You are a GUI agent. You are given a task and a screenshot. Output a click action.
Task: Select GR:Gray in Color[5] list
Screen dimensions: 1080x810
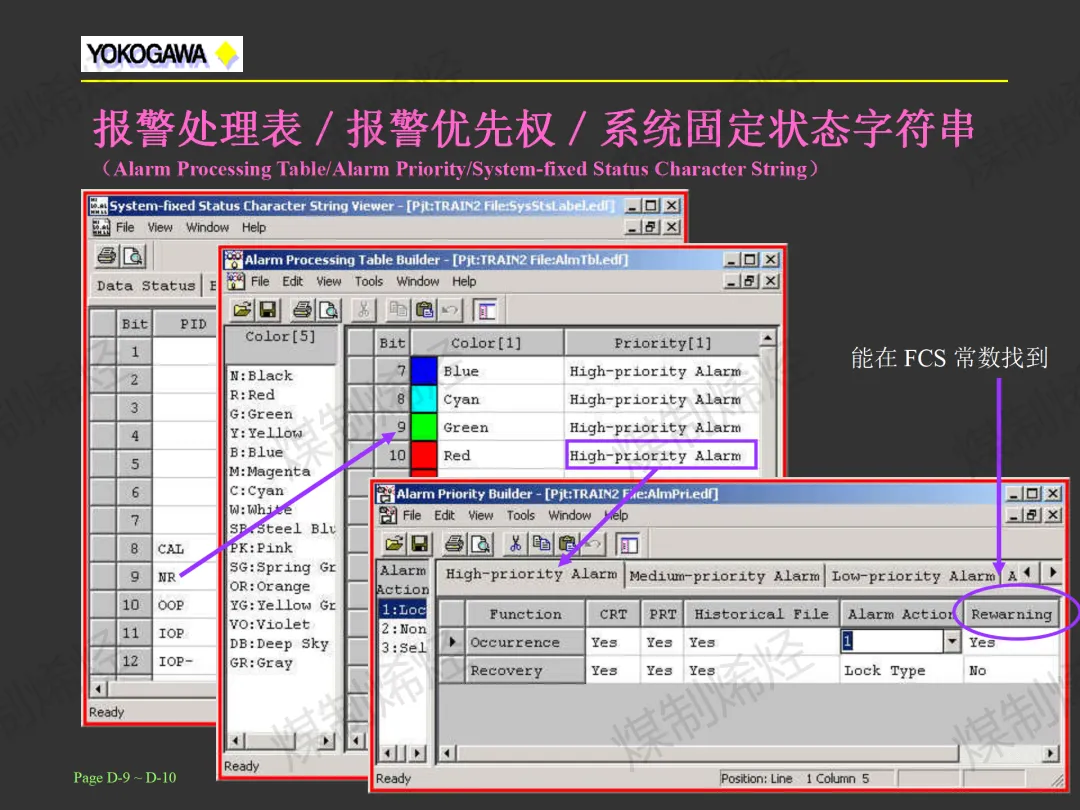[x=261, y=663]
